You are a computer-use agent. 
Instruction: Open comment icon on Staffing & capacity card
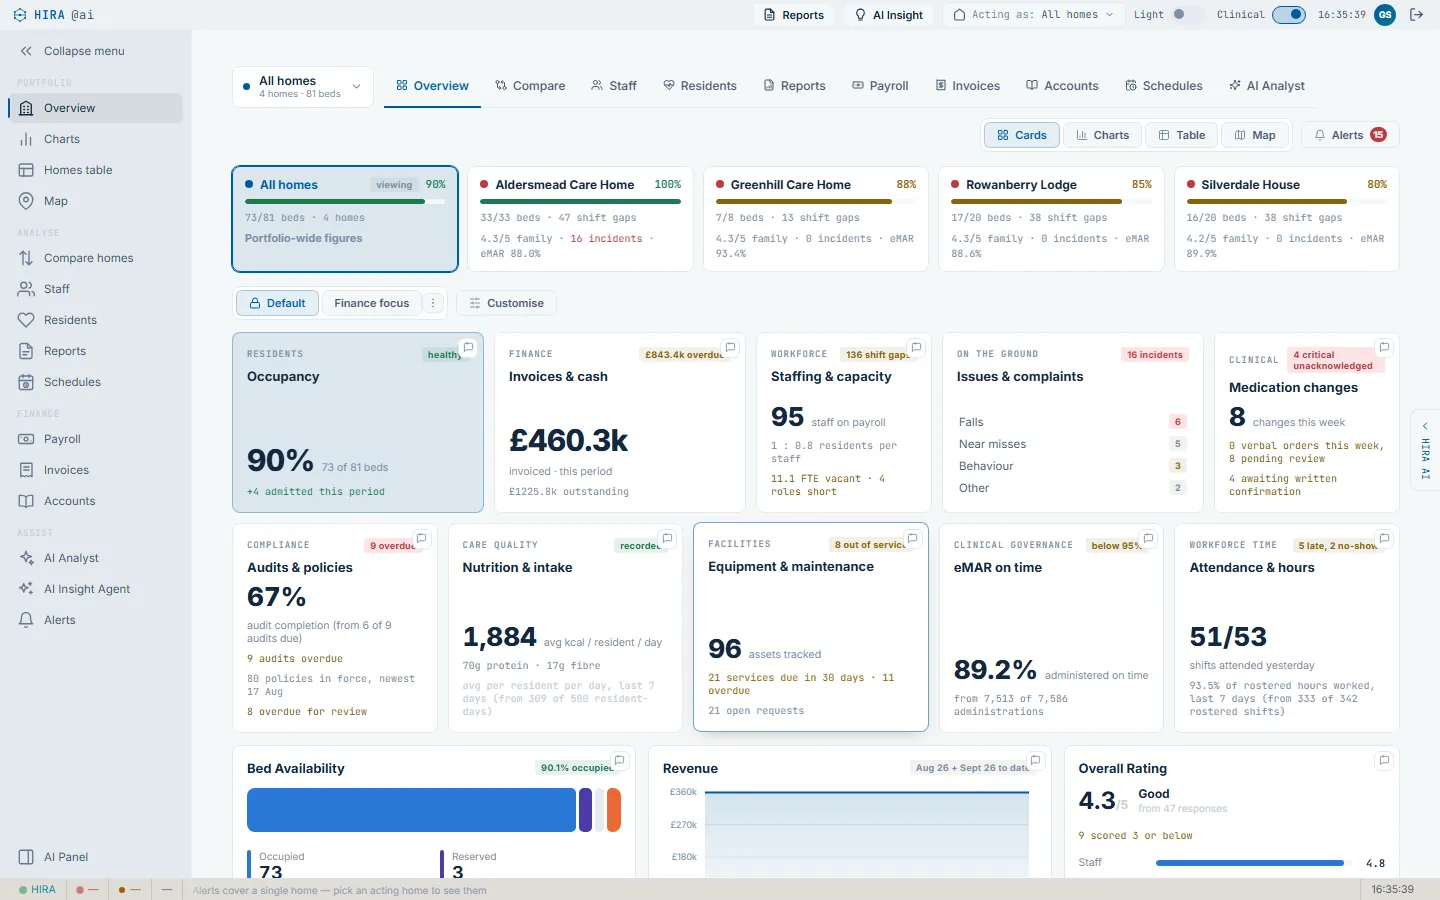tap(916, 348)
